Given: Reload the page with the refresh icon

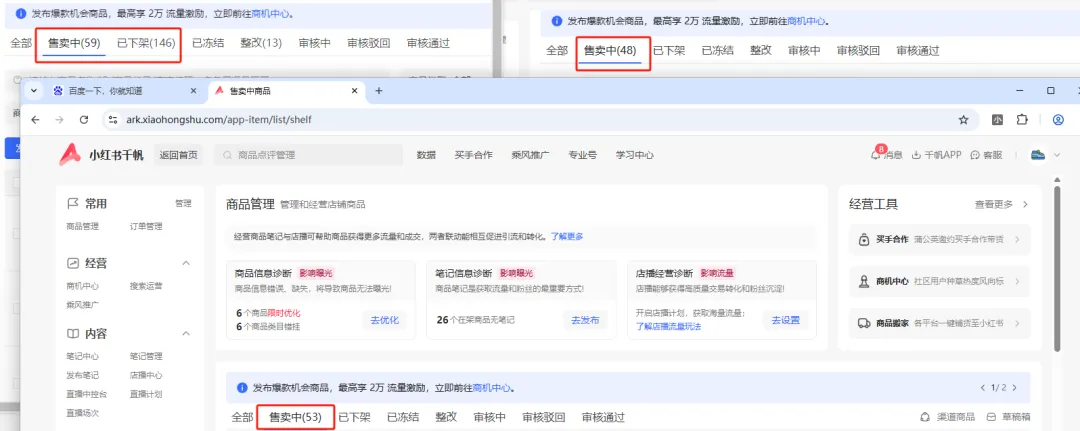Looking at the screenshot, I should pyautogui.click(x=84, y=120).
